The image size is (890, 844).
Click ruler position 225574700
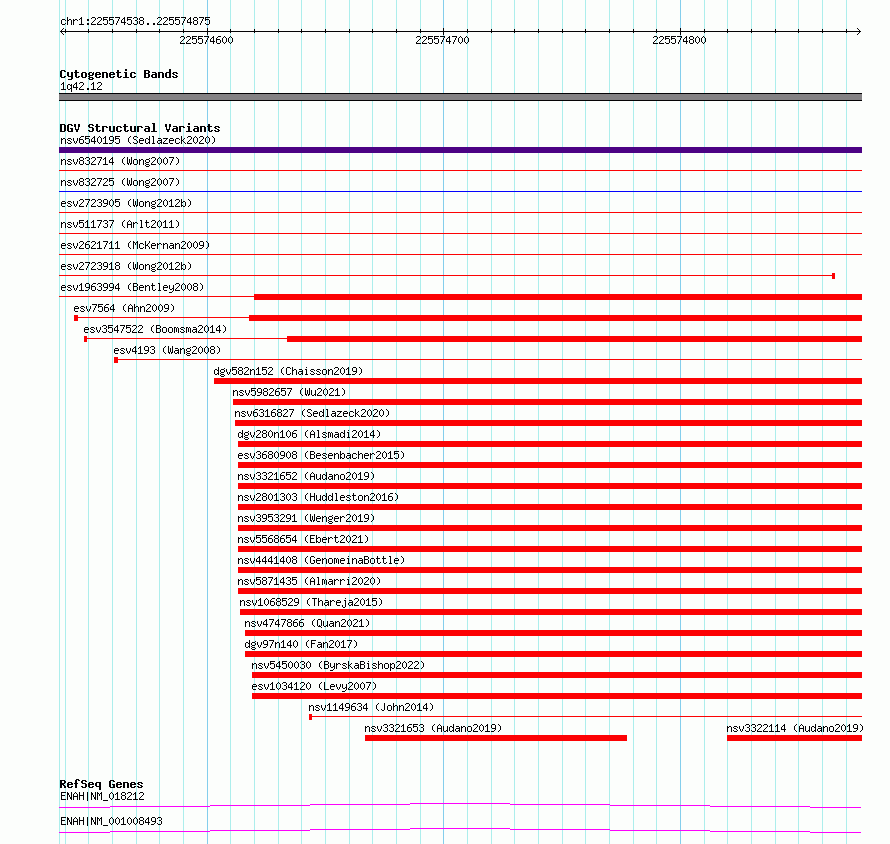pyautogui.click(x=442, y=40)
